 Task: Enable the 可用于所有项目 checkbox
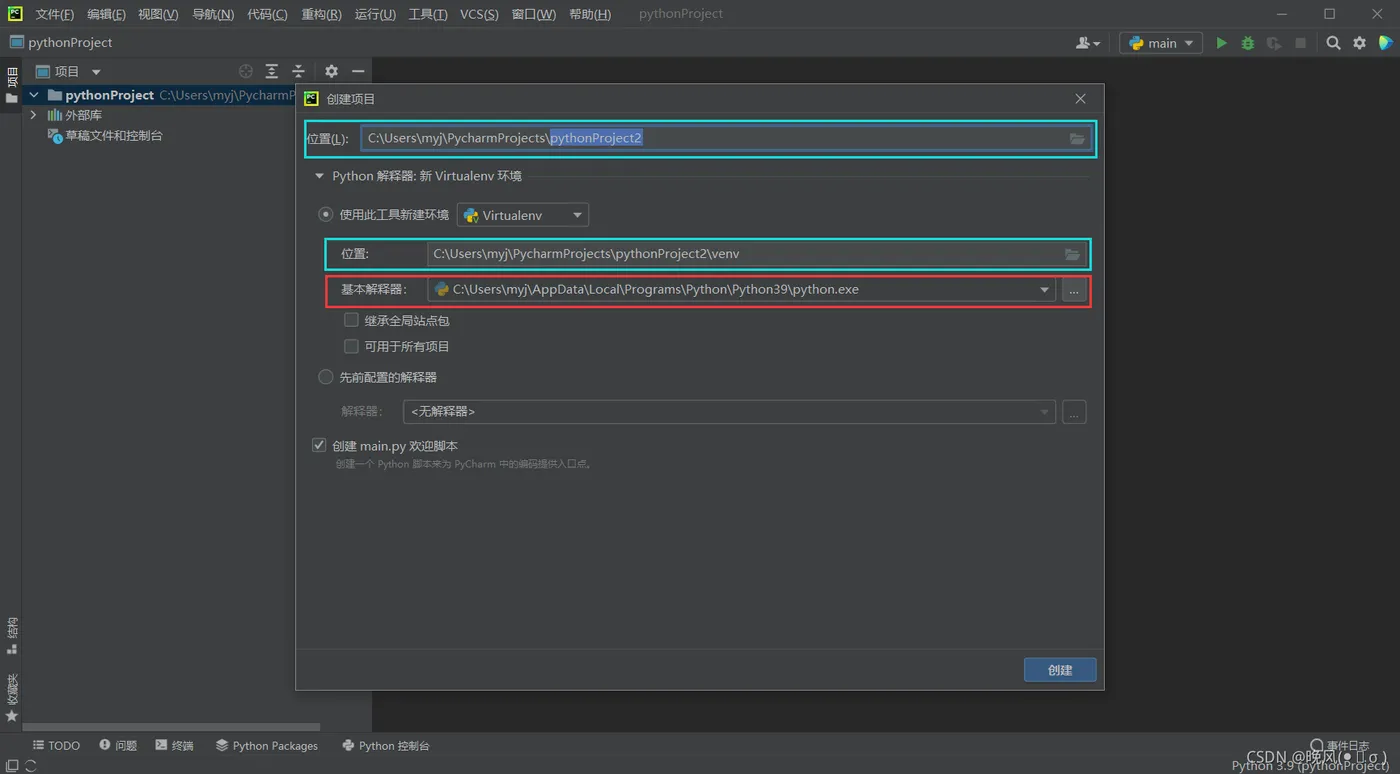351,346
